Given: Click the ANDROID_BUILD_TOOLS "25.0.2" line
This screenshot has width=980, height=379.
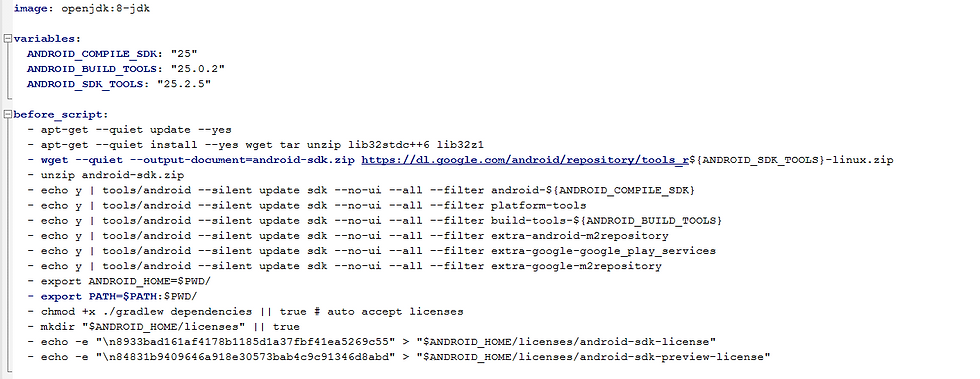Looking at the screenshot, I should (126, 69).
